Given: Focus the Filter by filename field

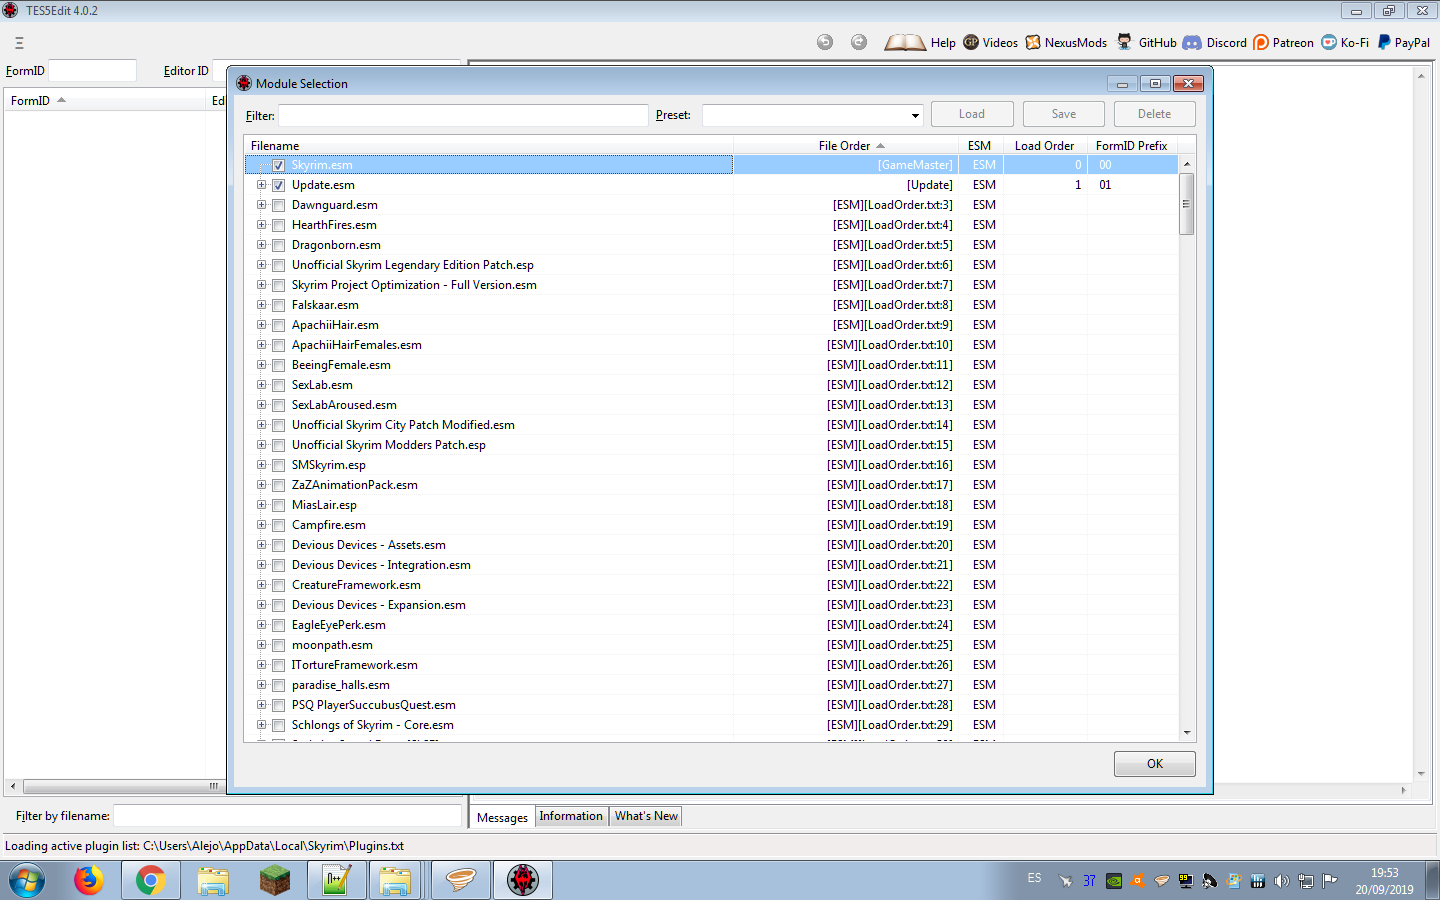Looking at the screenshot, I should [x=288, y=816].
